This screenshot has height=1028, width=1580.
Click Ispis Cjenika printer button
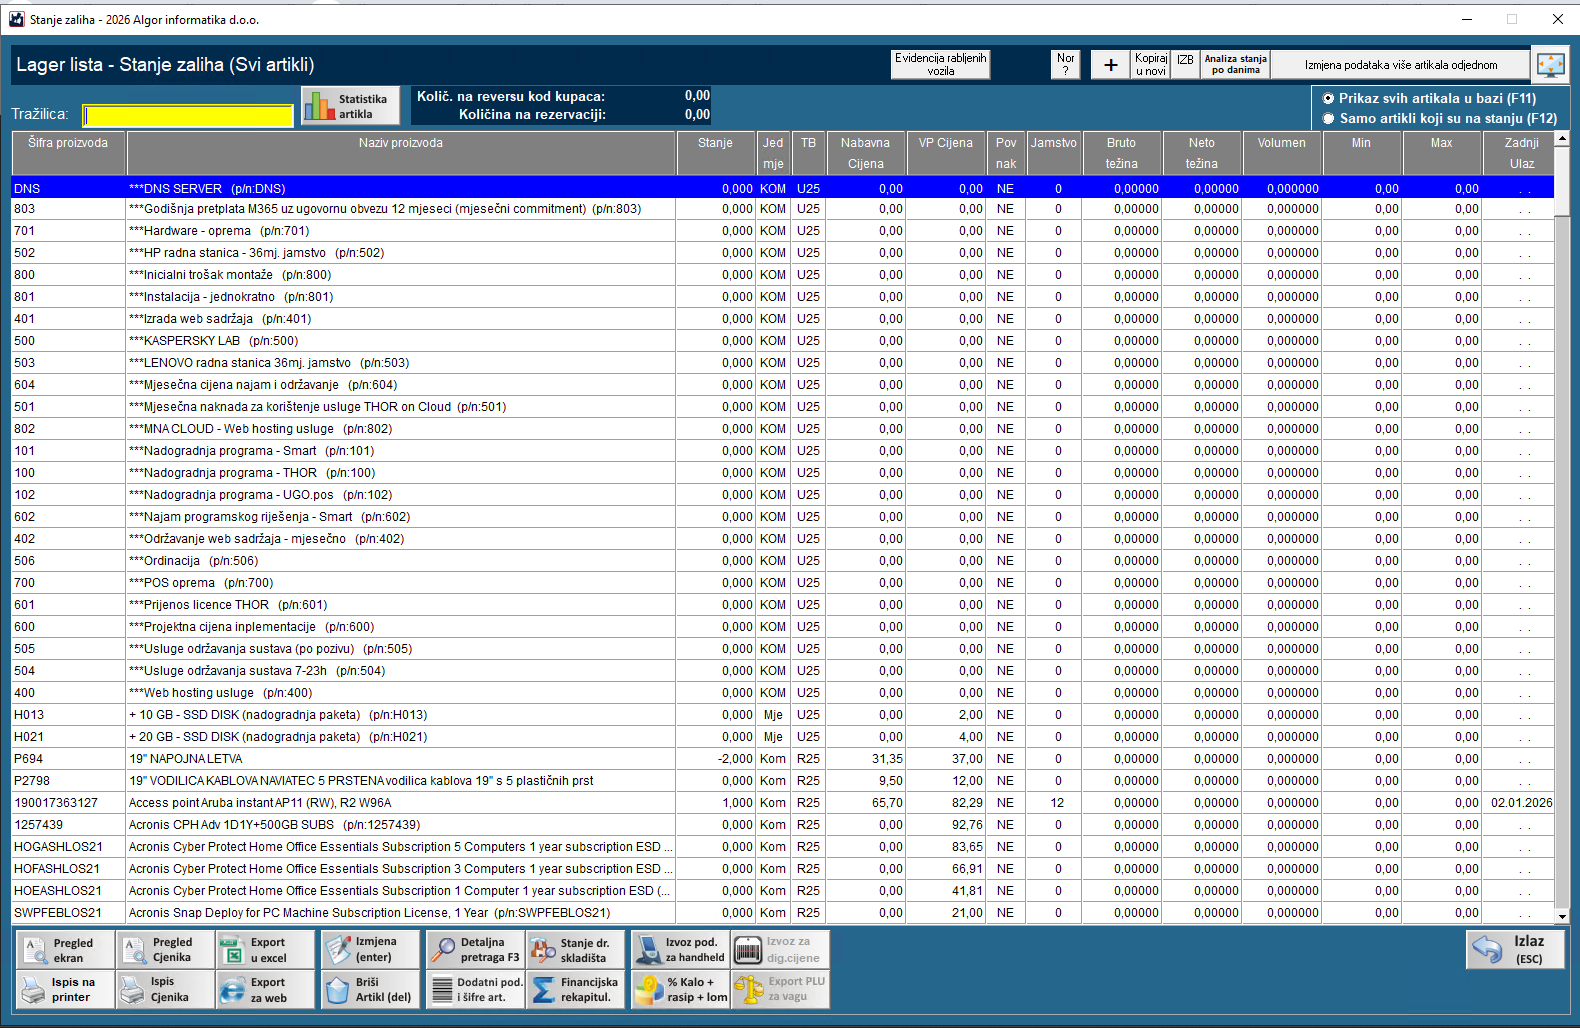pyautogui.click(x=166, y=990)
